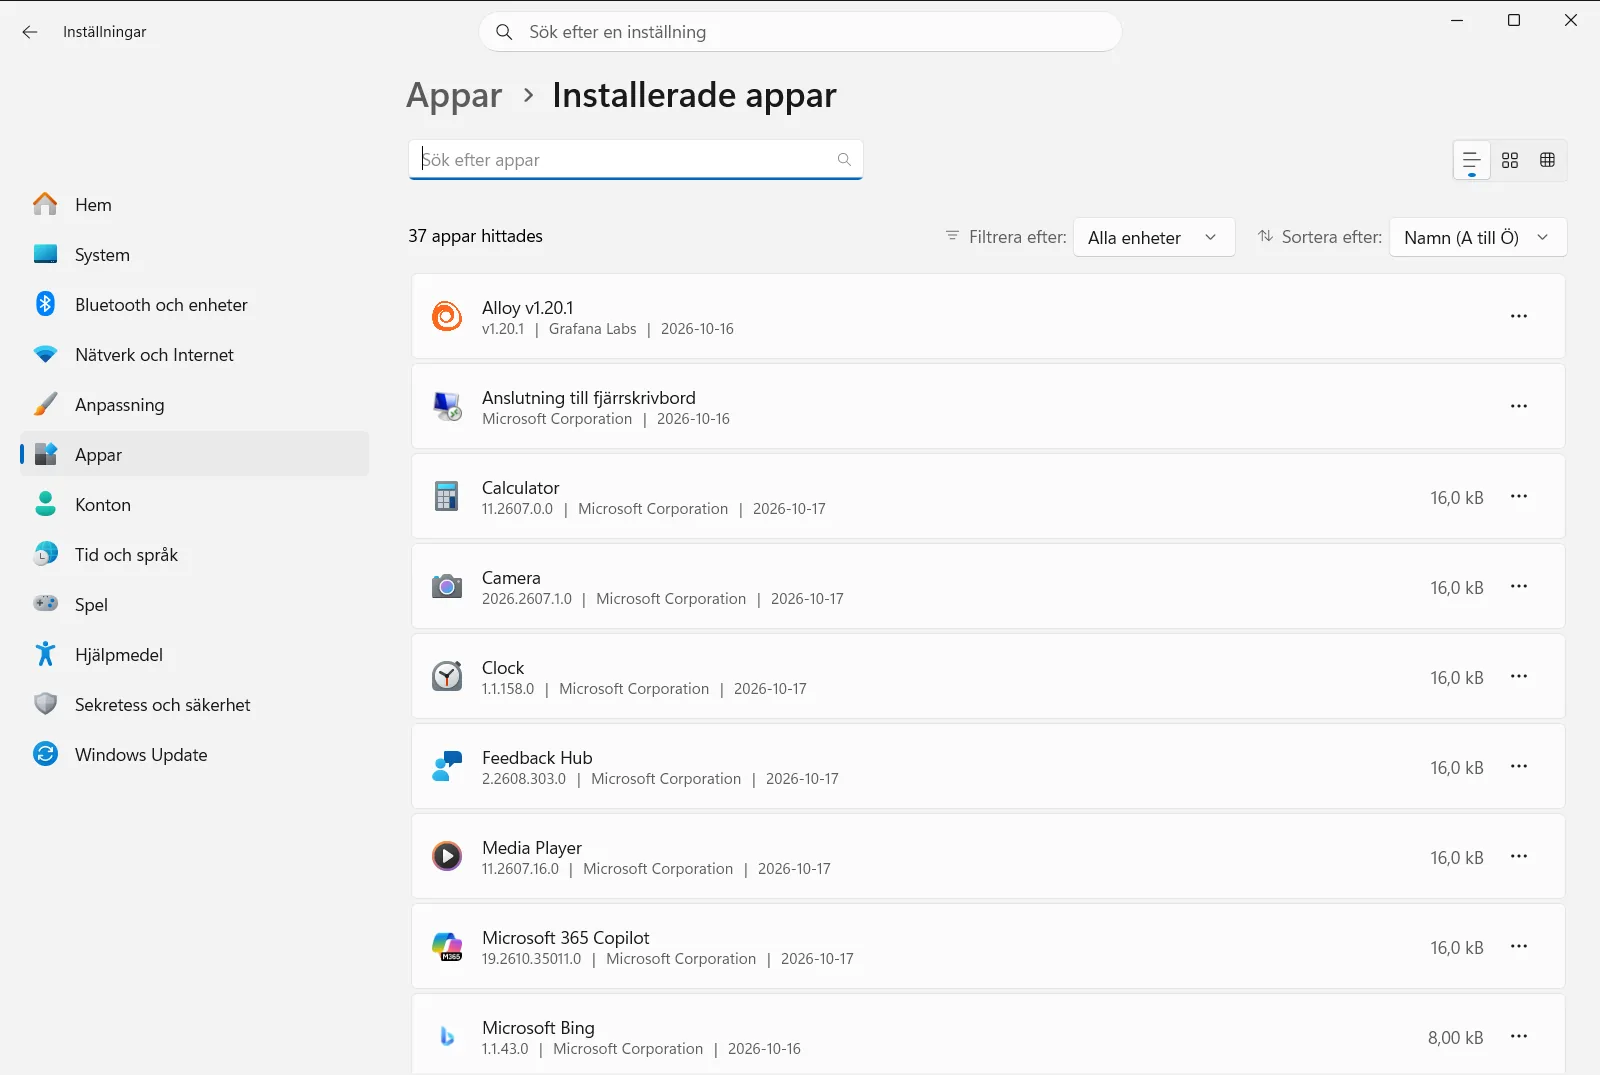Click the Sök efter en inställning box
Viewport: 1600px width, 1075px height.
800,32
